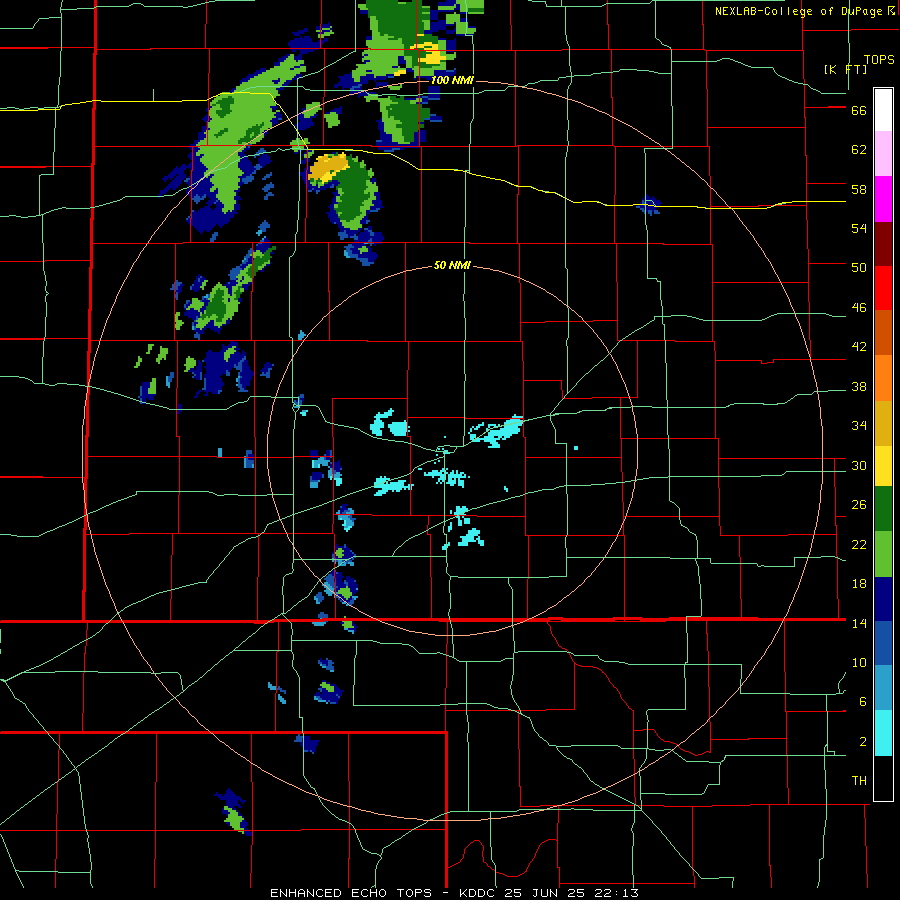The width and height of the screenshot is (900, 900).
Task: Click the 14 value on tops scale
Action: 859,623
